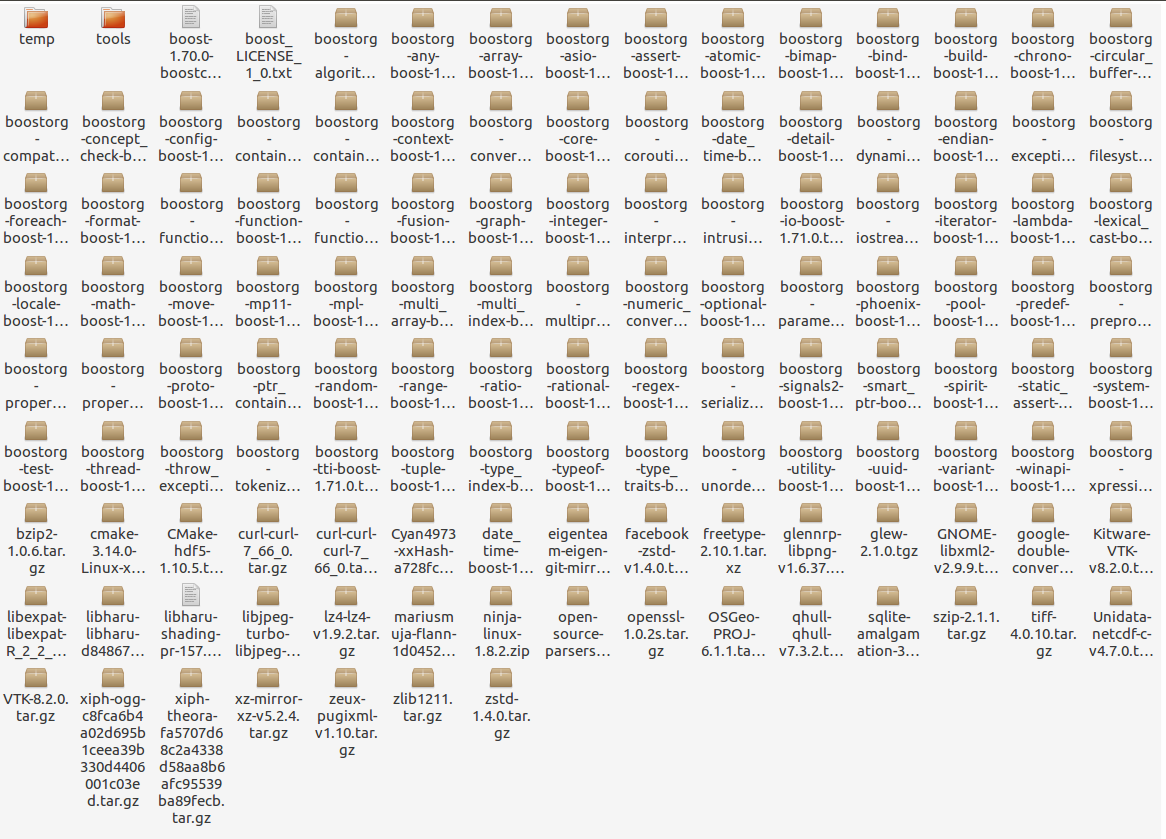This screenshot has width=1166, height=839.
Task: Click the long xiph-ogg-c8fca6b4... file name
Action: (x=113, y=750)
